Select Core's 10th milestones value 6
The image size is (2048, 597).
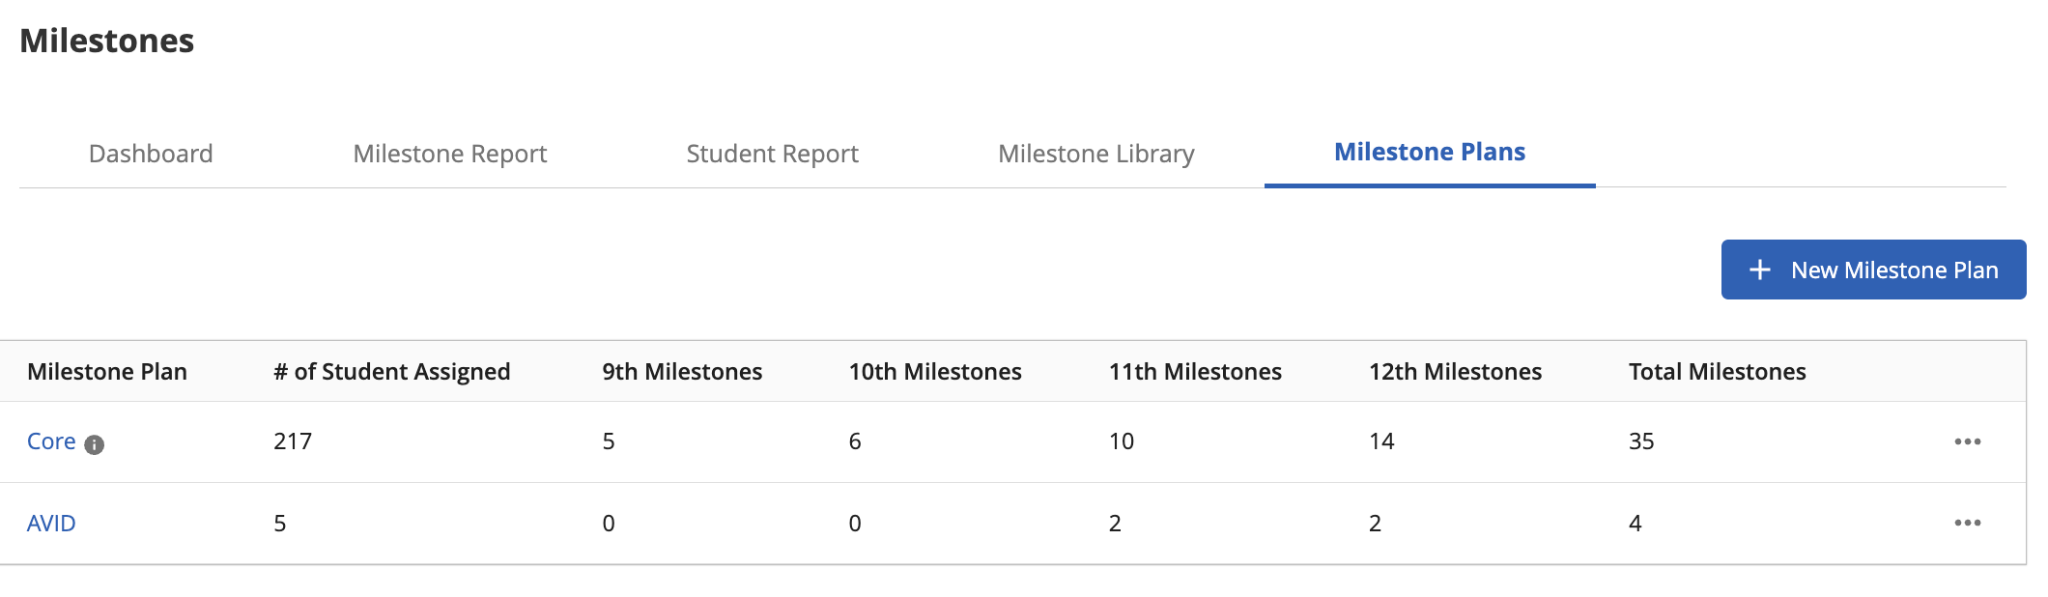click(x=855, y=441)
